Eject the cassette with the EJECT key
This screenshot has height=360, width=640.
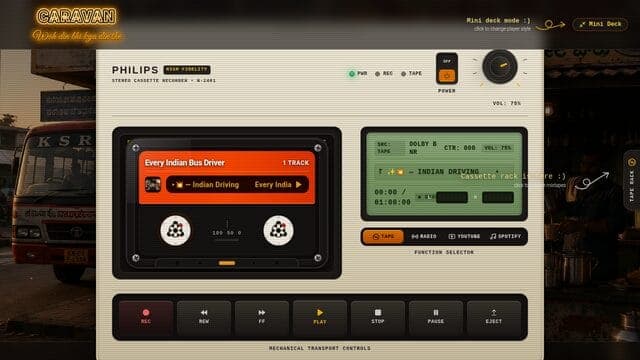[x=493, y=317]
